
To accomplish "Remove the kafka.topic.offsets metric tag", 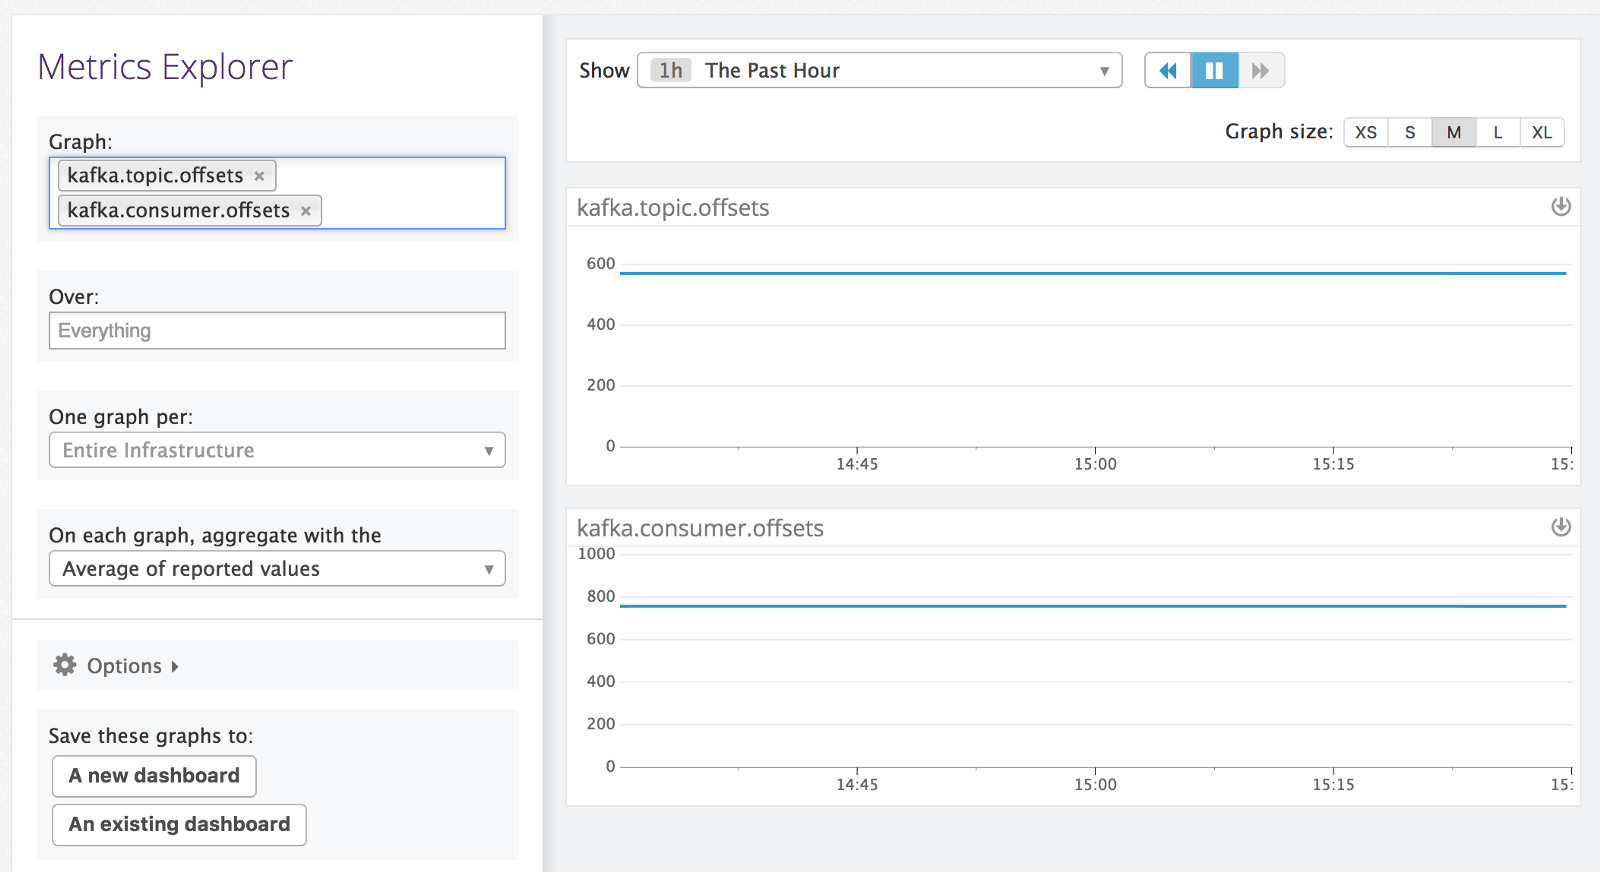I will coord(259,176).
